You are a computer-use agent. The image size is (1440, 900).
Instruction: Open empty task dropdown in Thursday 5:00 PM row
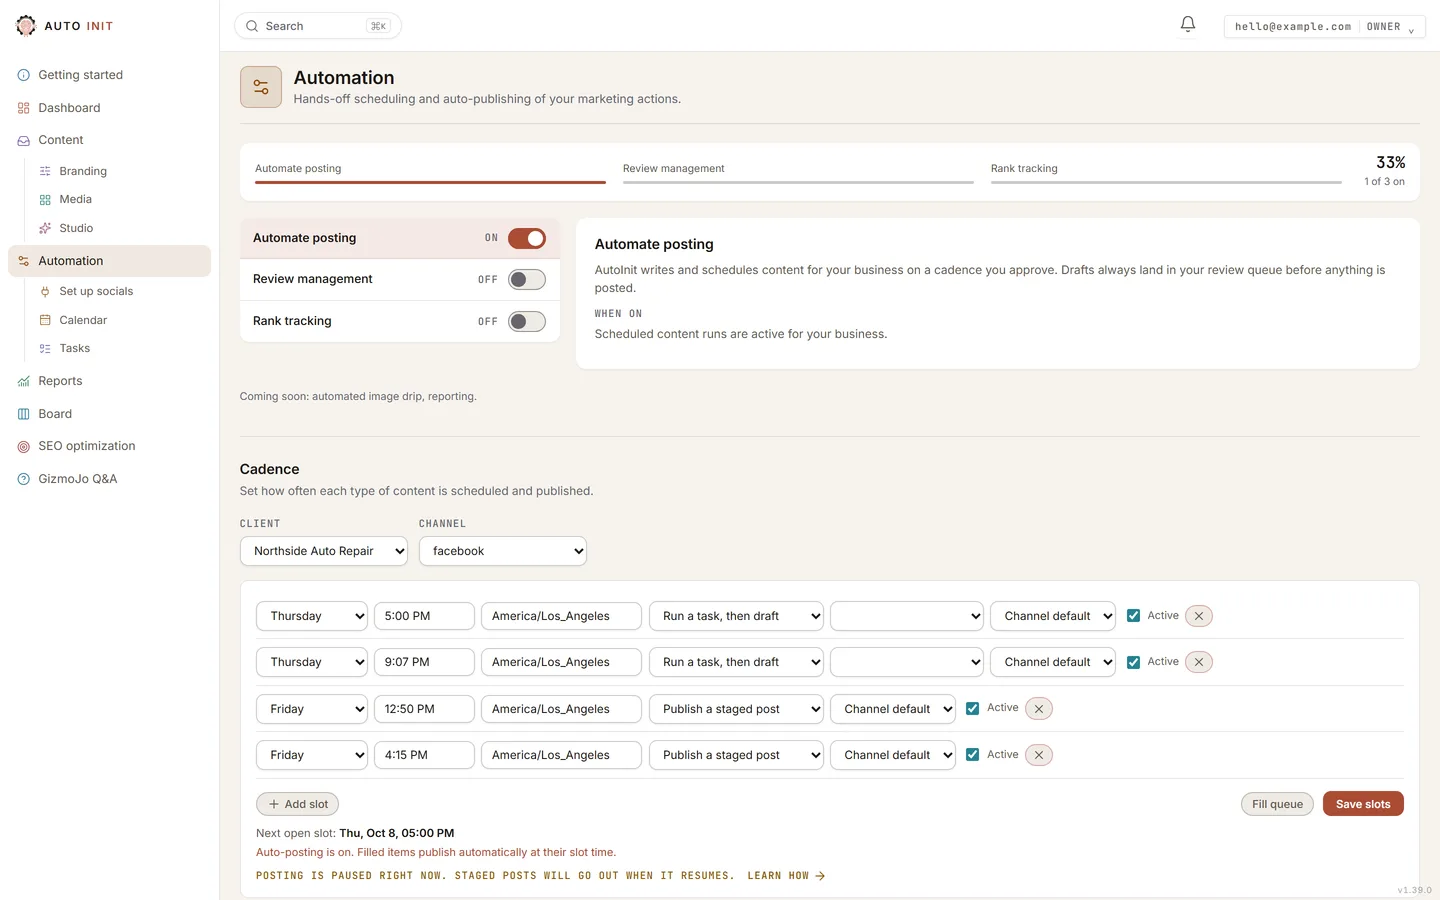[907, 616]
